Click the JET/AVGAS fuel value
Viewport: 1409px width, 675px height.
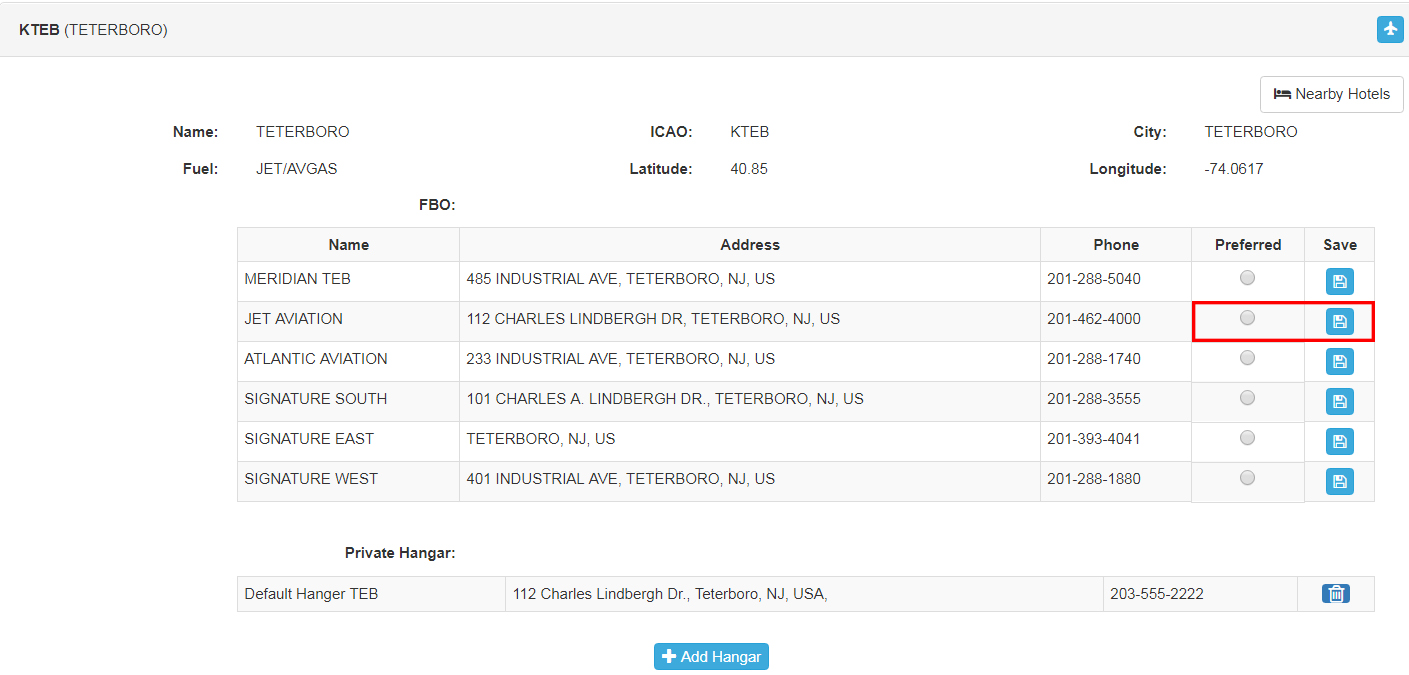(297, 169)
